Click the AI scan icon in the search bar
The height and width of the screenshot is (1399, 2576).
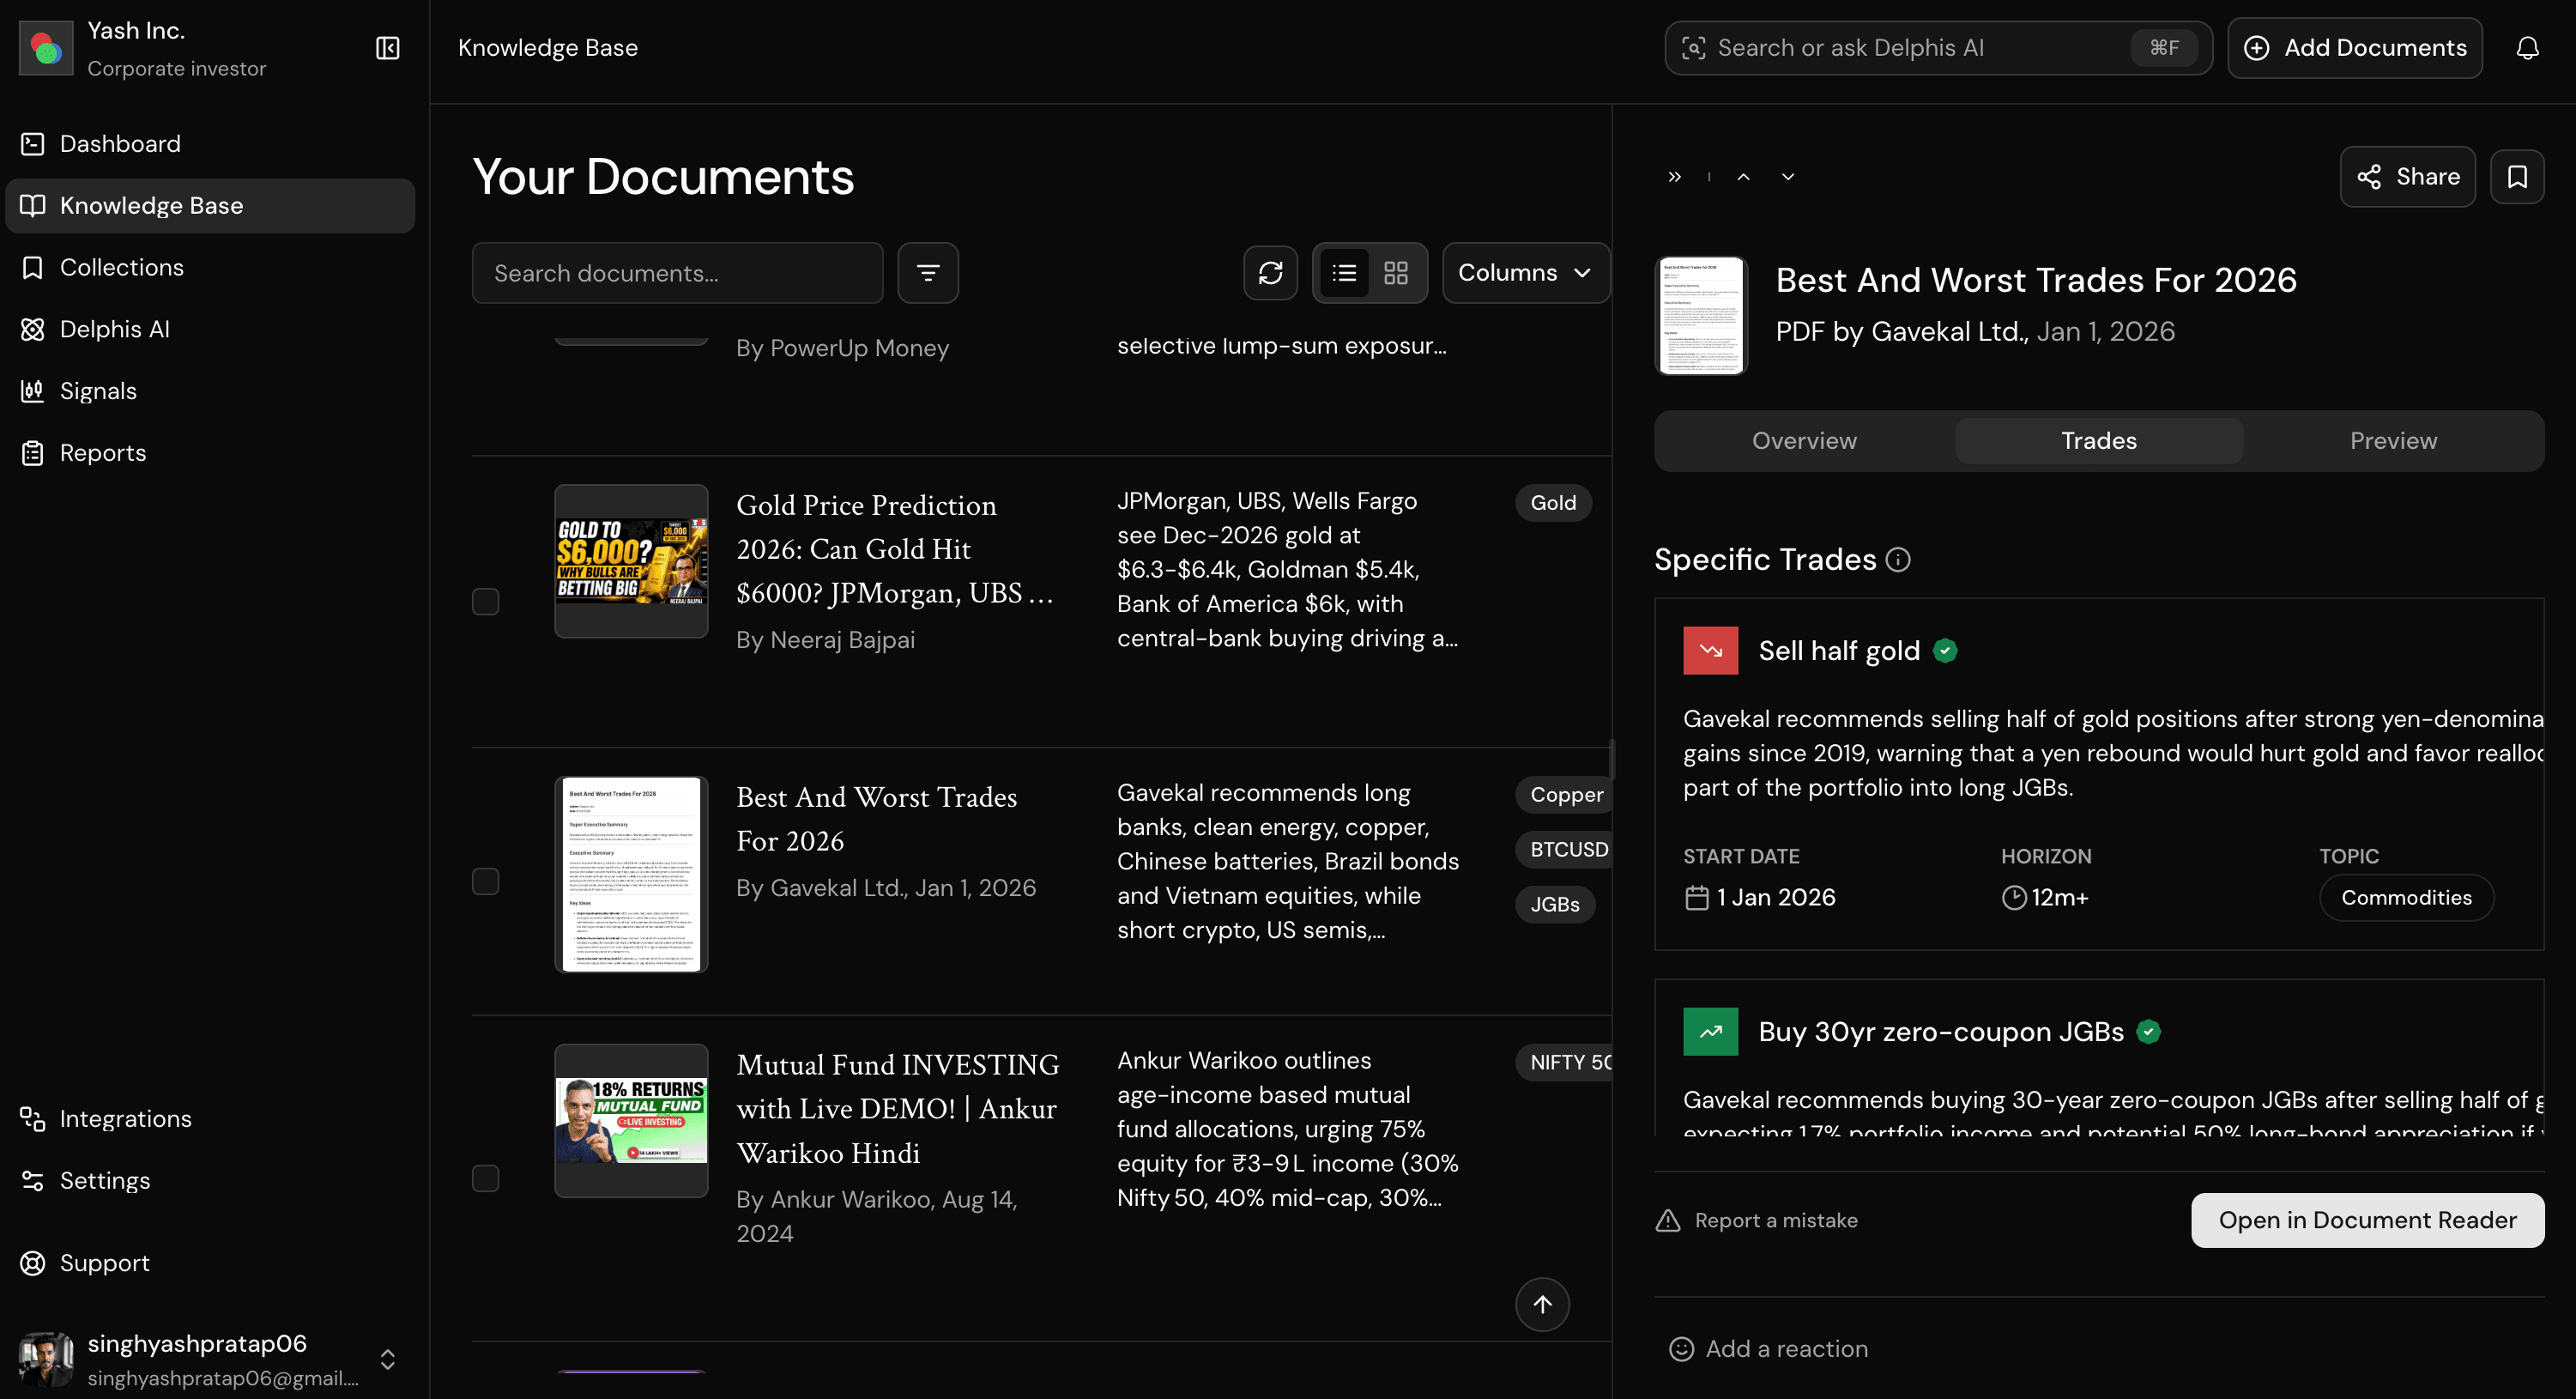1693,48
